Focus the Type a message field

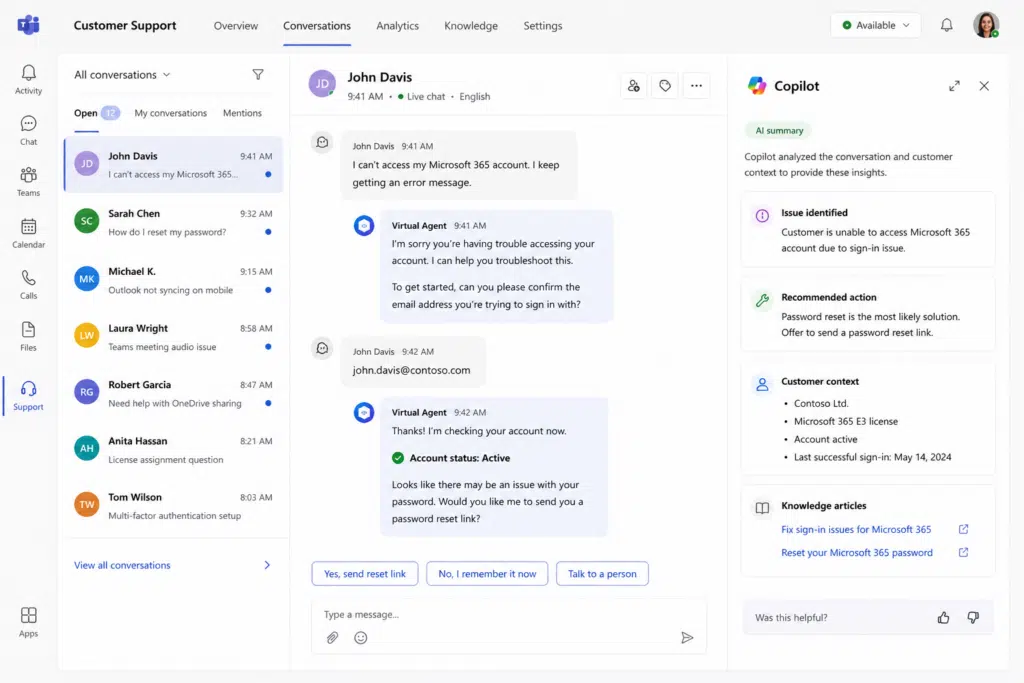point(509,614)
